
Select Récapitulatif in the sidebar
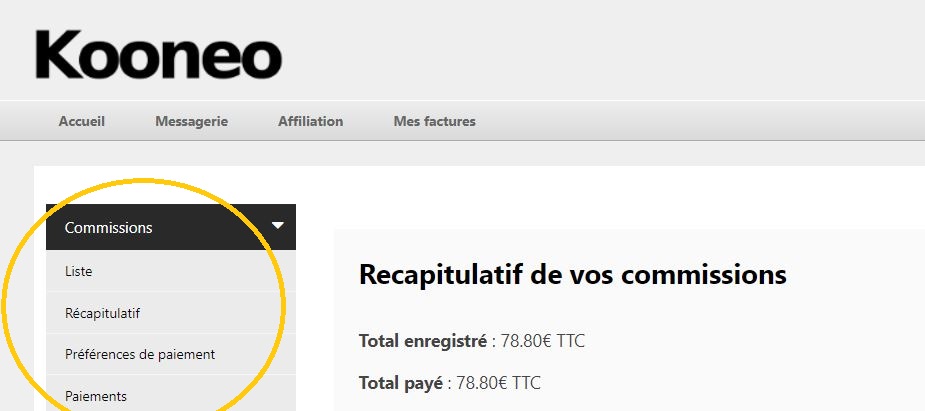(171, 313)
